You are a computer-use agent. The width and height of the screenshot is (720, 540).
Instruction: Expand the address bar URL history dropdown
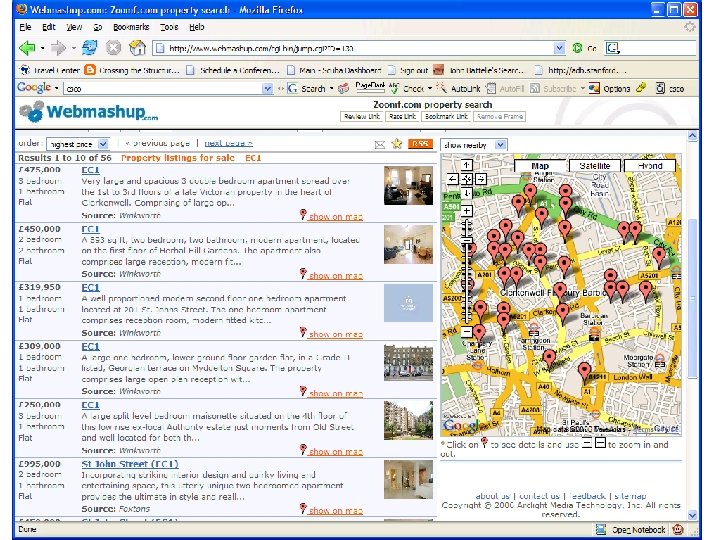coord(559,48)
